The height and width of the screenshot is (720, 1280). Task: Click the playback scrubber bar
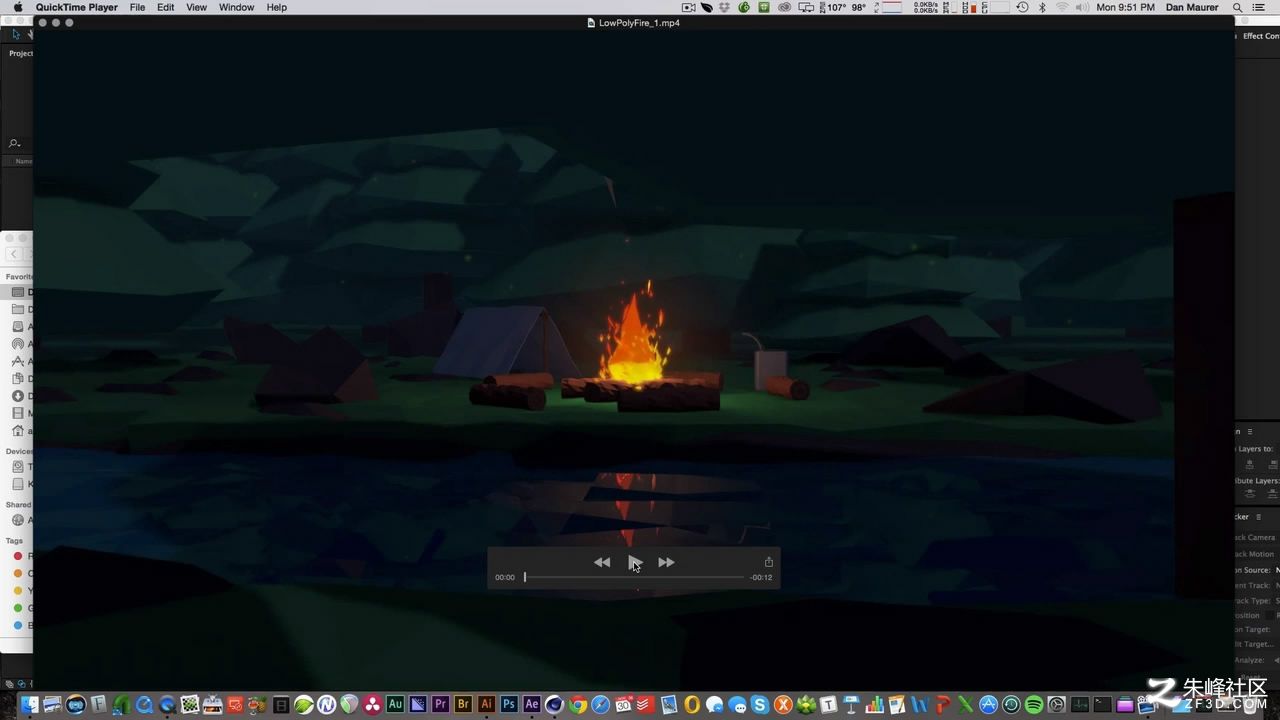[x=634, y=577]
